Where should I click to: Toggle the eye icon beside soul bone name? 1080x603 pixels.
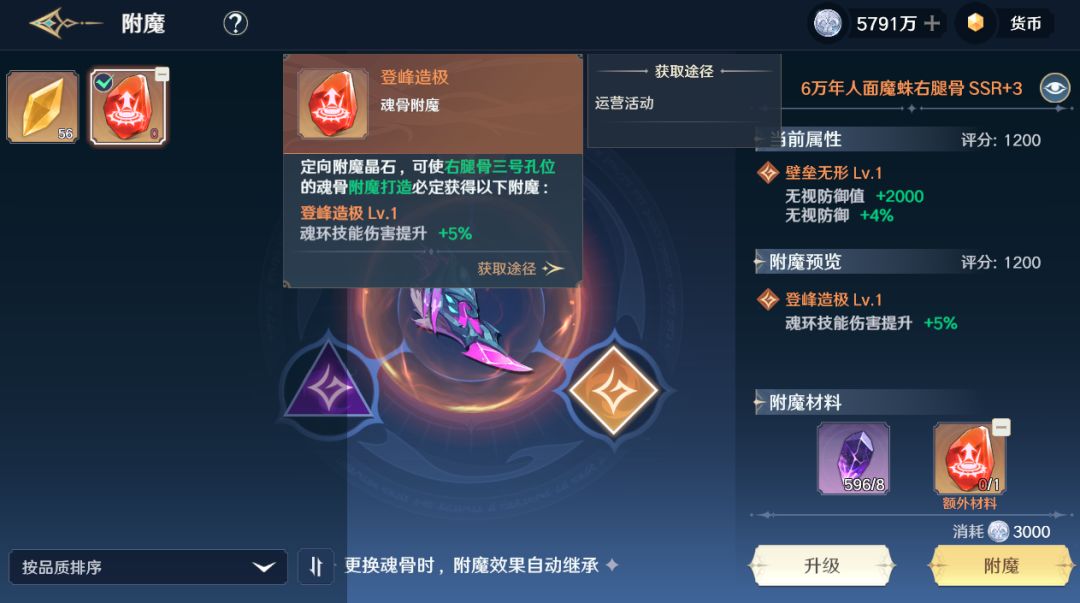[1055, 88]
